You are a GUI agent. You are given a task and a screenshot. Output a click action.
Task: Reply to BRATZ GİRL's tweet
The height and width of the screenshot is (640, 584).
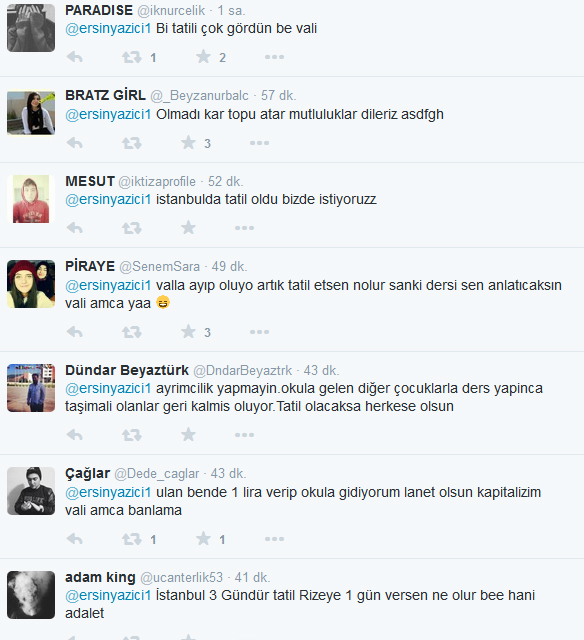pos(75,143)
